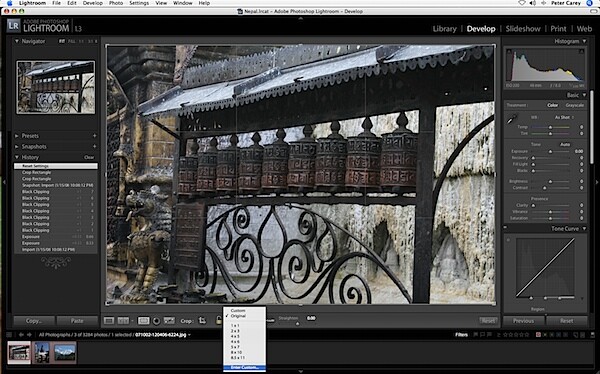
Task: Go to next photo with filmstrip arrow
Action: (x=29, y=335)
